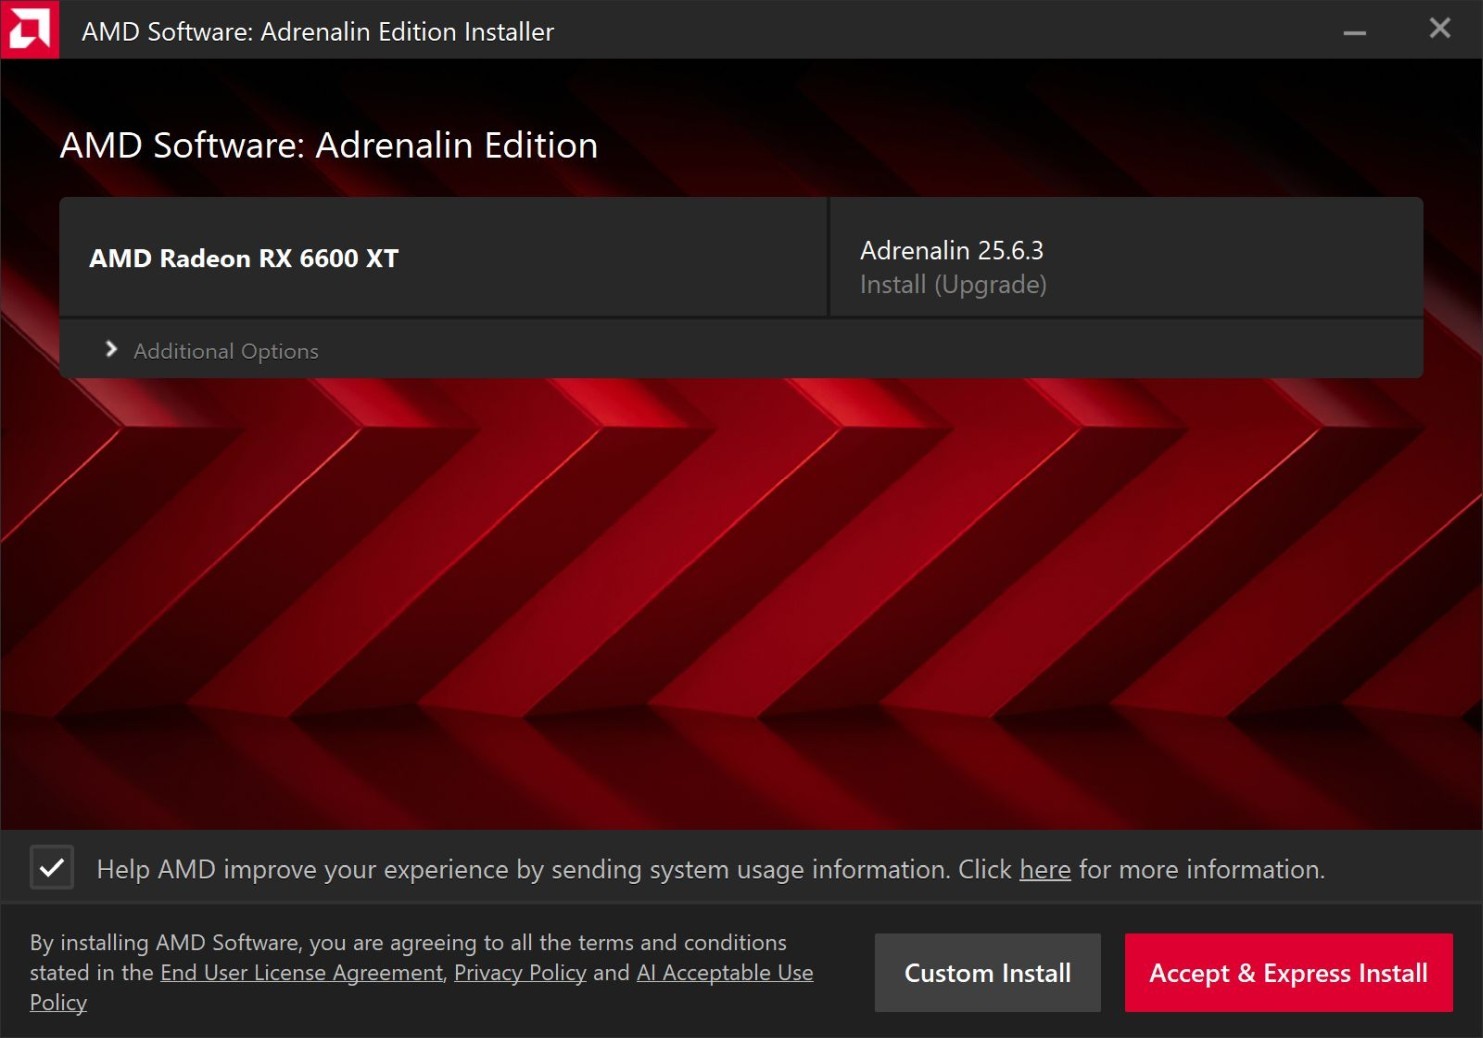
Task: Click the AMD logo in title bar
Action: pos(29,29)
